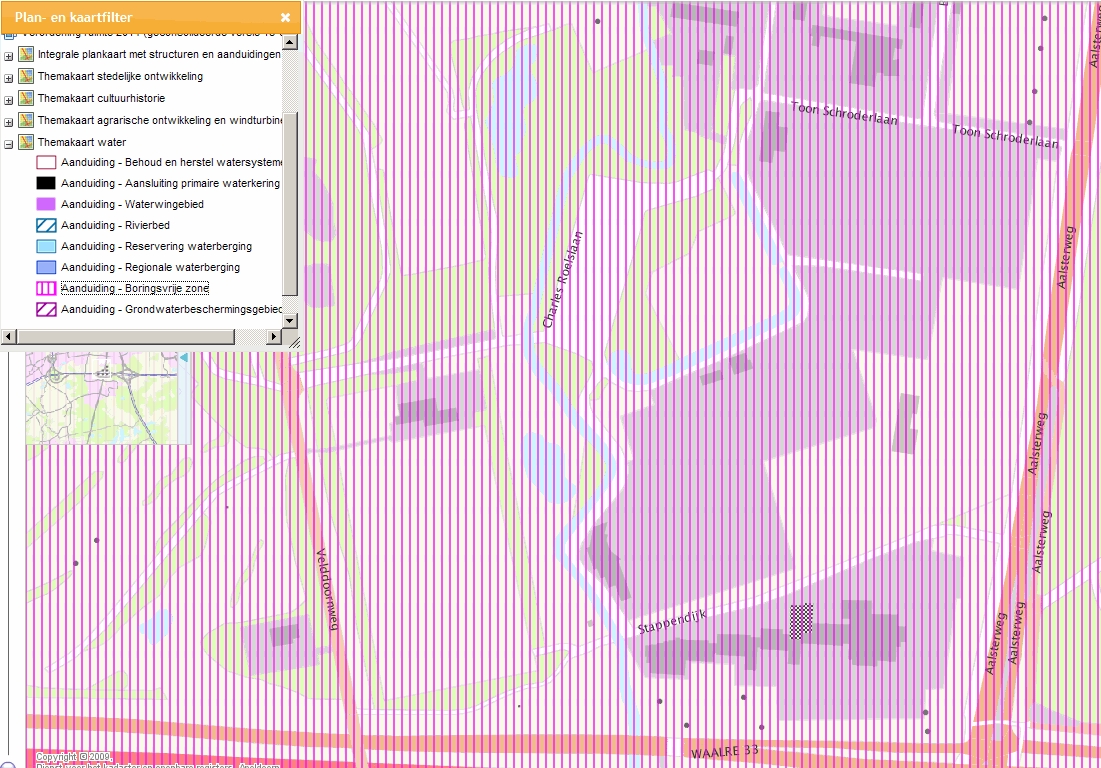Select Aanduiding - Rivierbed
Screen dimensions: 1101x768
click(x=115, y=225)
